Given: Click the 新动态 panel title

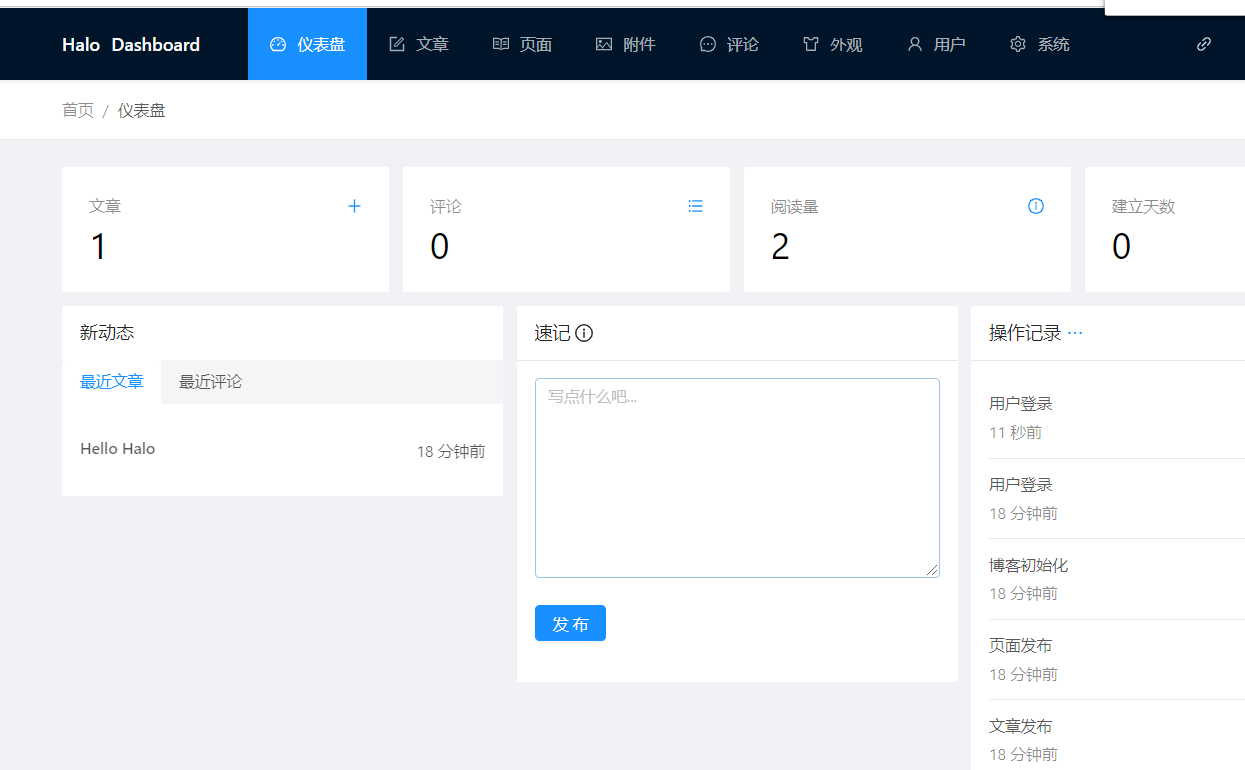Looking at the screenshot, I should [107, 333].
